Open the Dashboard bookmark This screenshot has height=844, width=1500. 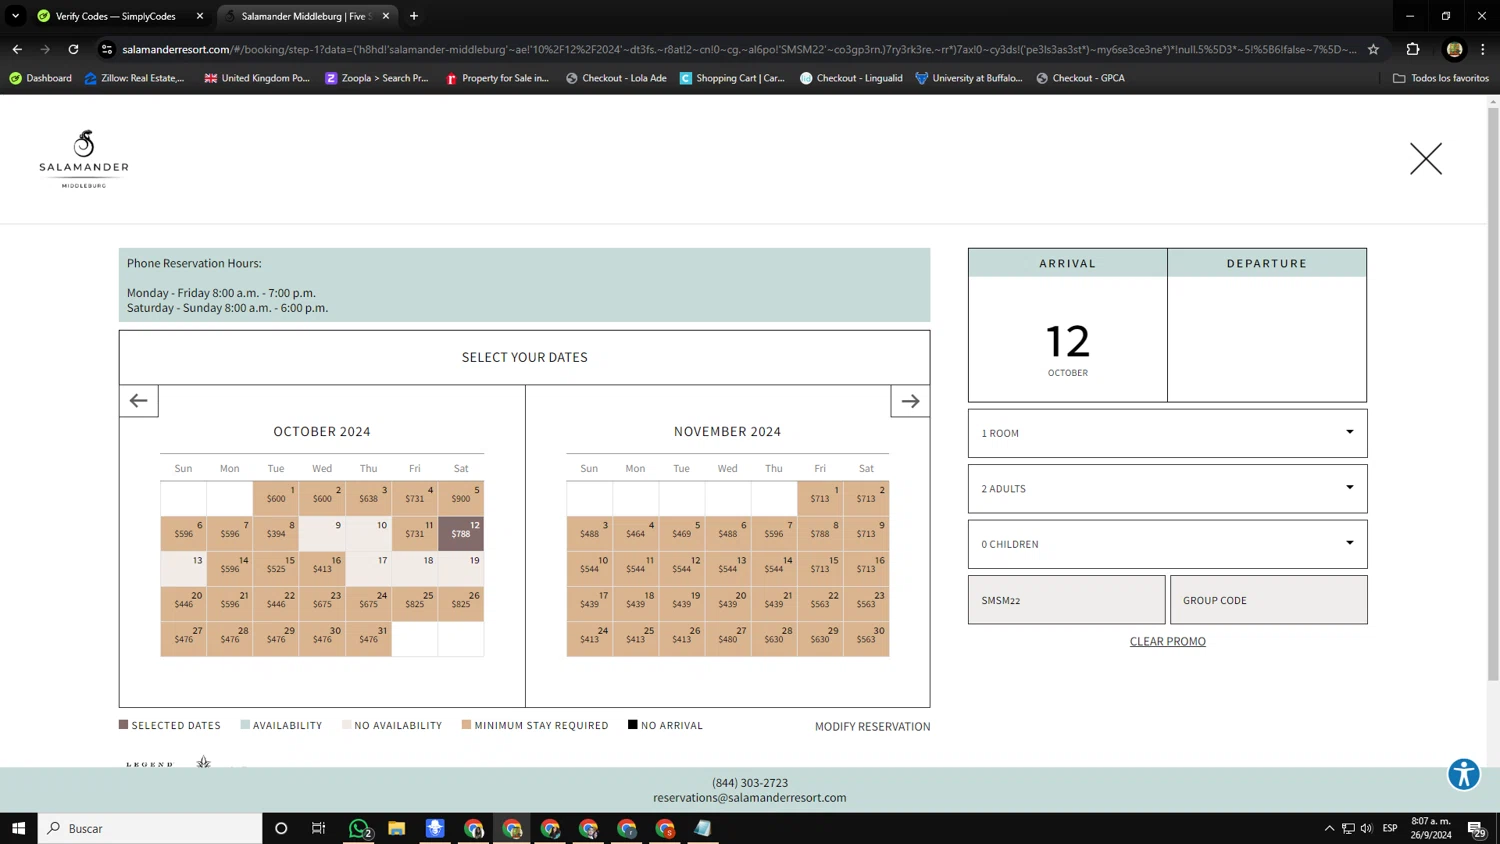[x=40, y=78]
